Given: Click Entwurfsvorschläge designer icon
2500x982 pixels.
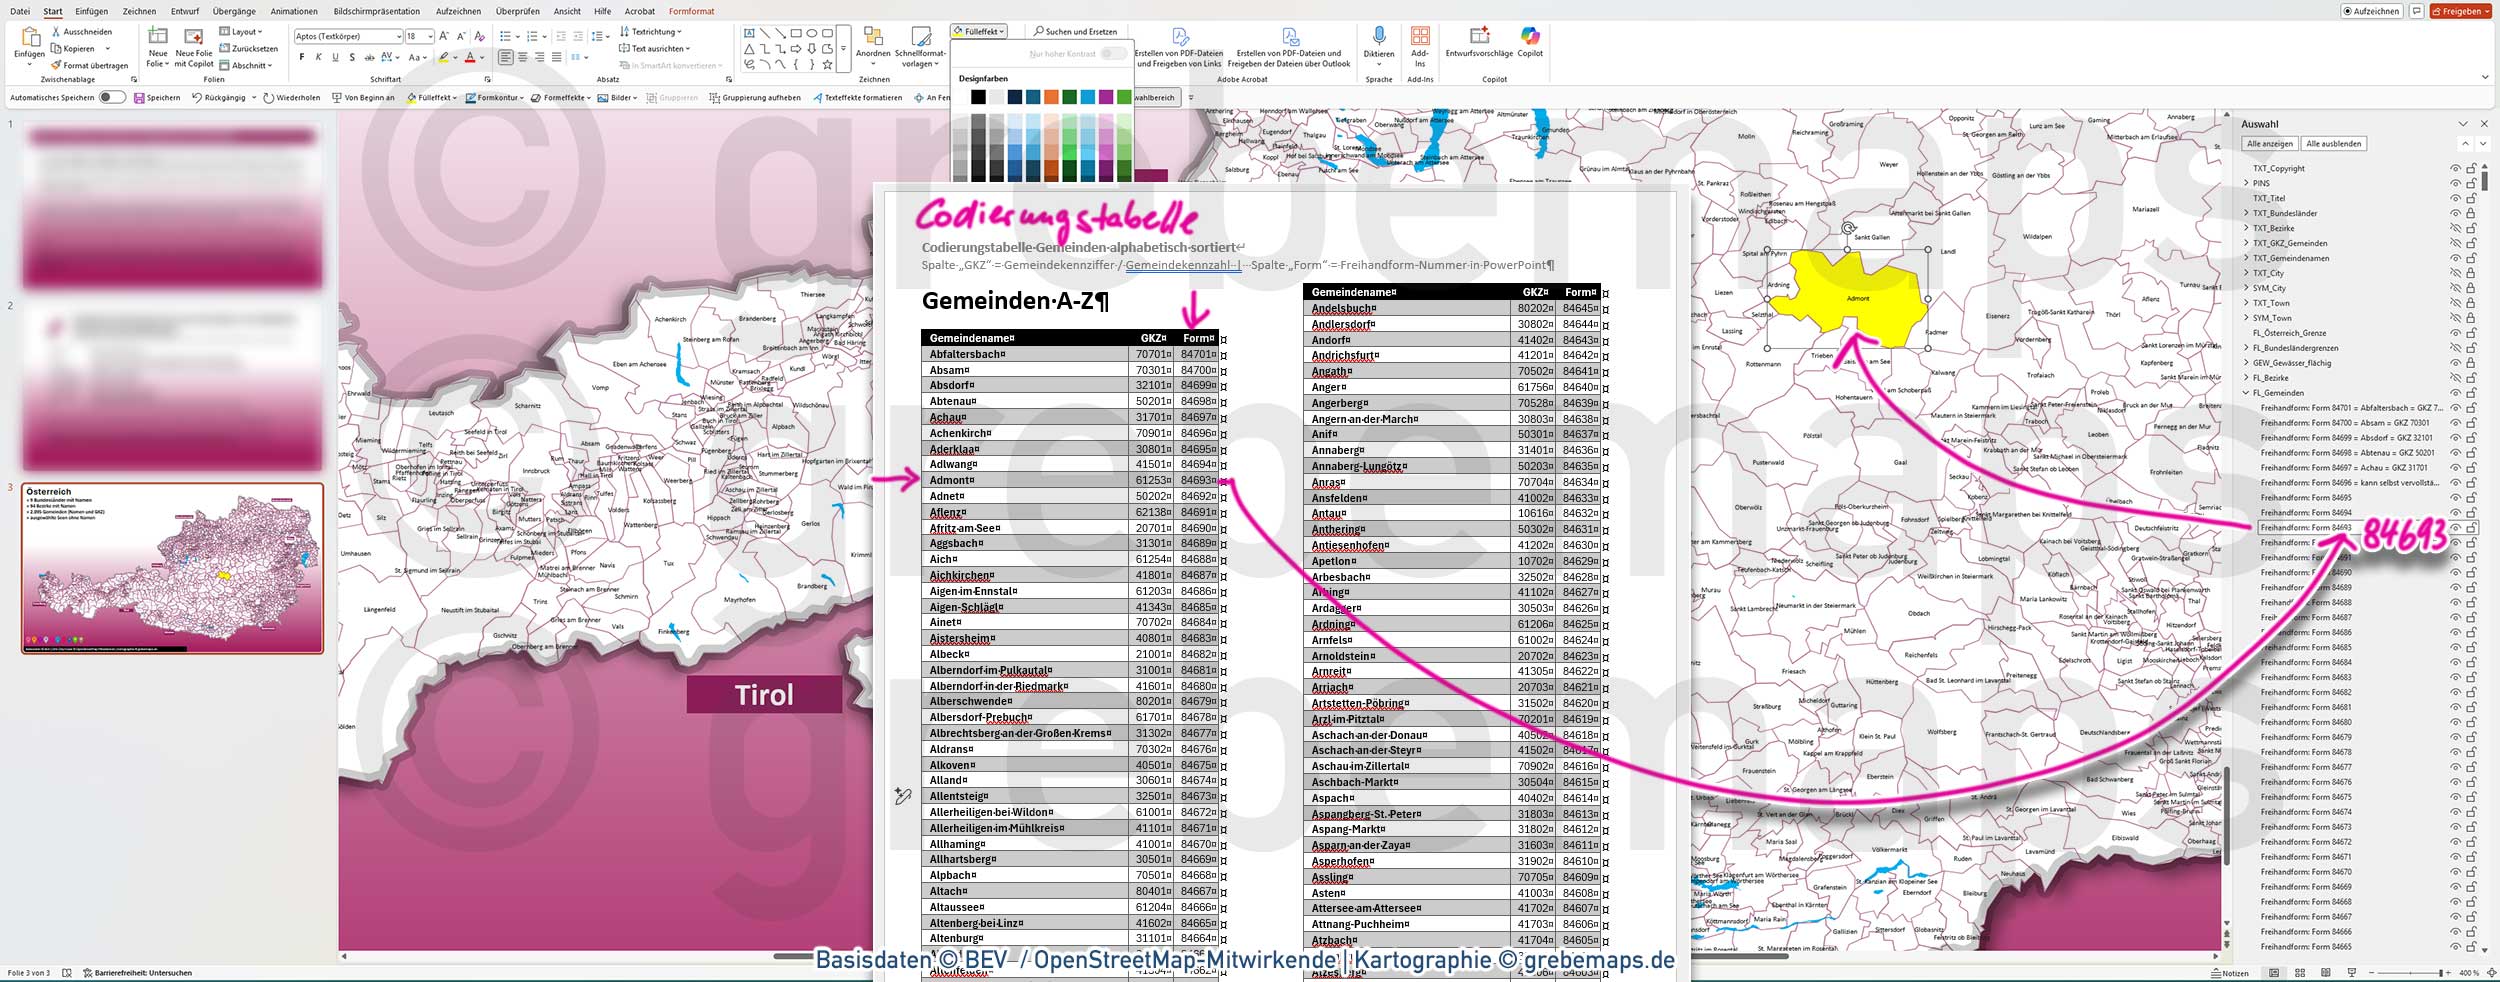Looking at the screenshot, I should 1478,37.
